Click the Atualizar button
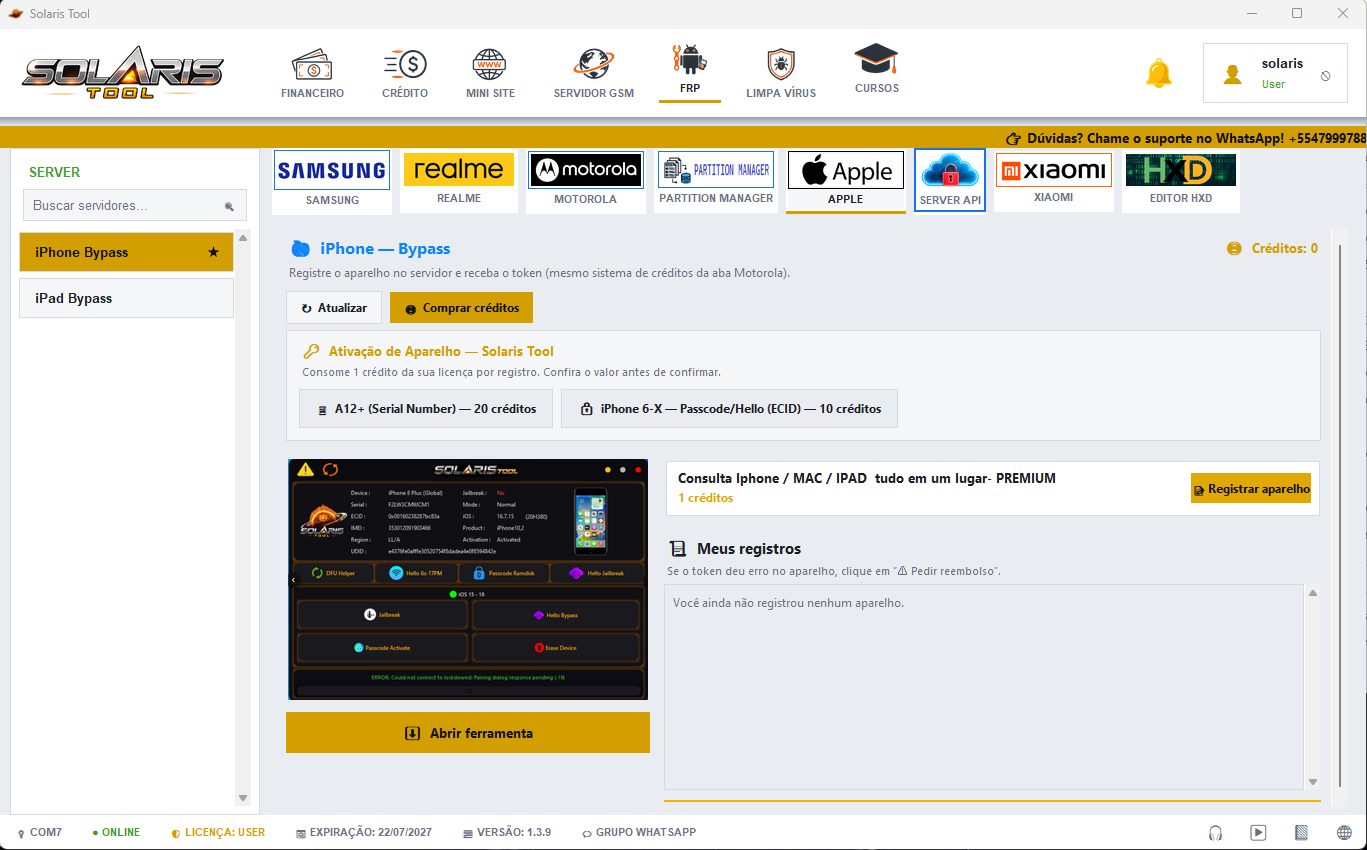Viewport: 1367px width, 850px height. [334, 308]
